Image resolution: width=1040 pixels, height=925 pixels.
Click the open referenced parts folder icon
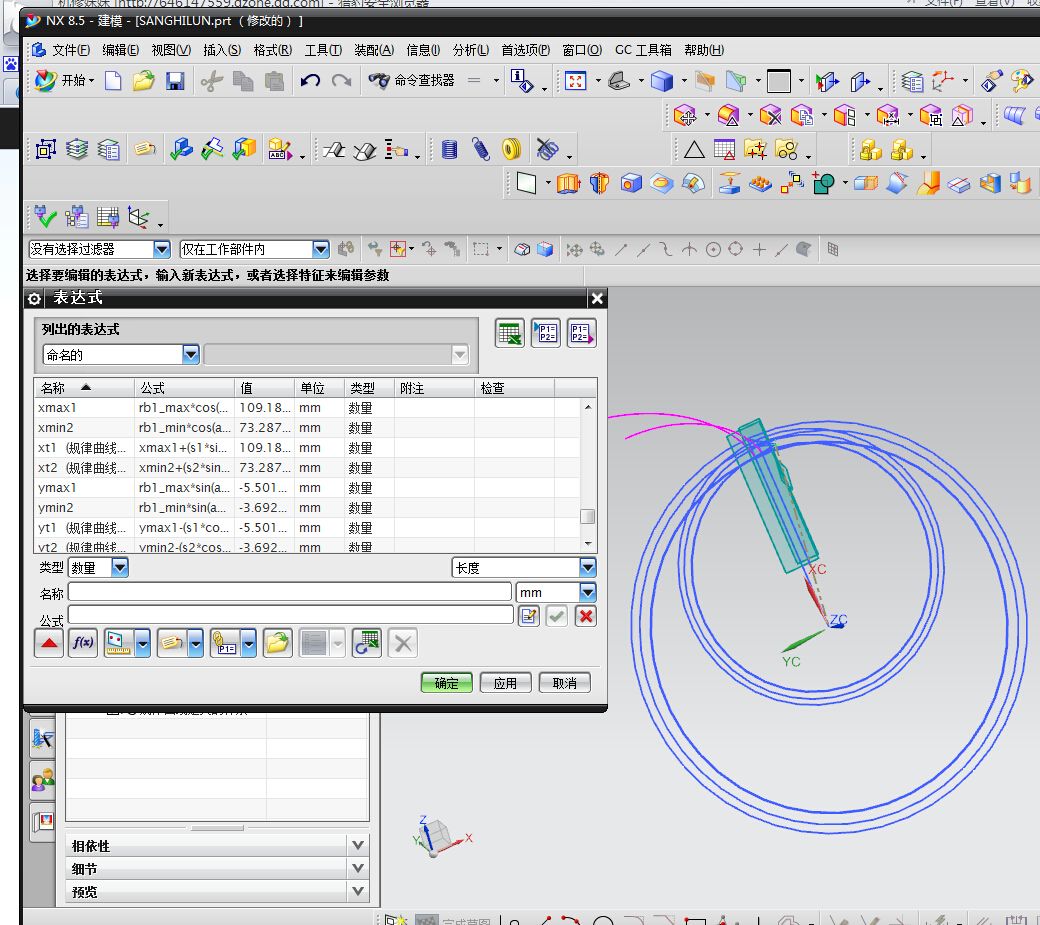pyautogui.click(x=277, y=643)
